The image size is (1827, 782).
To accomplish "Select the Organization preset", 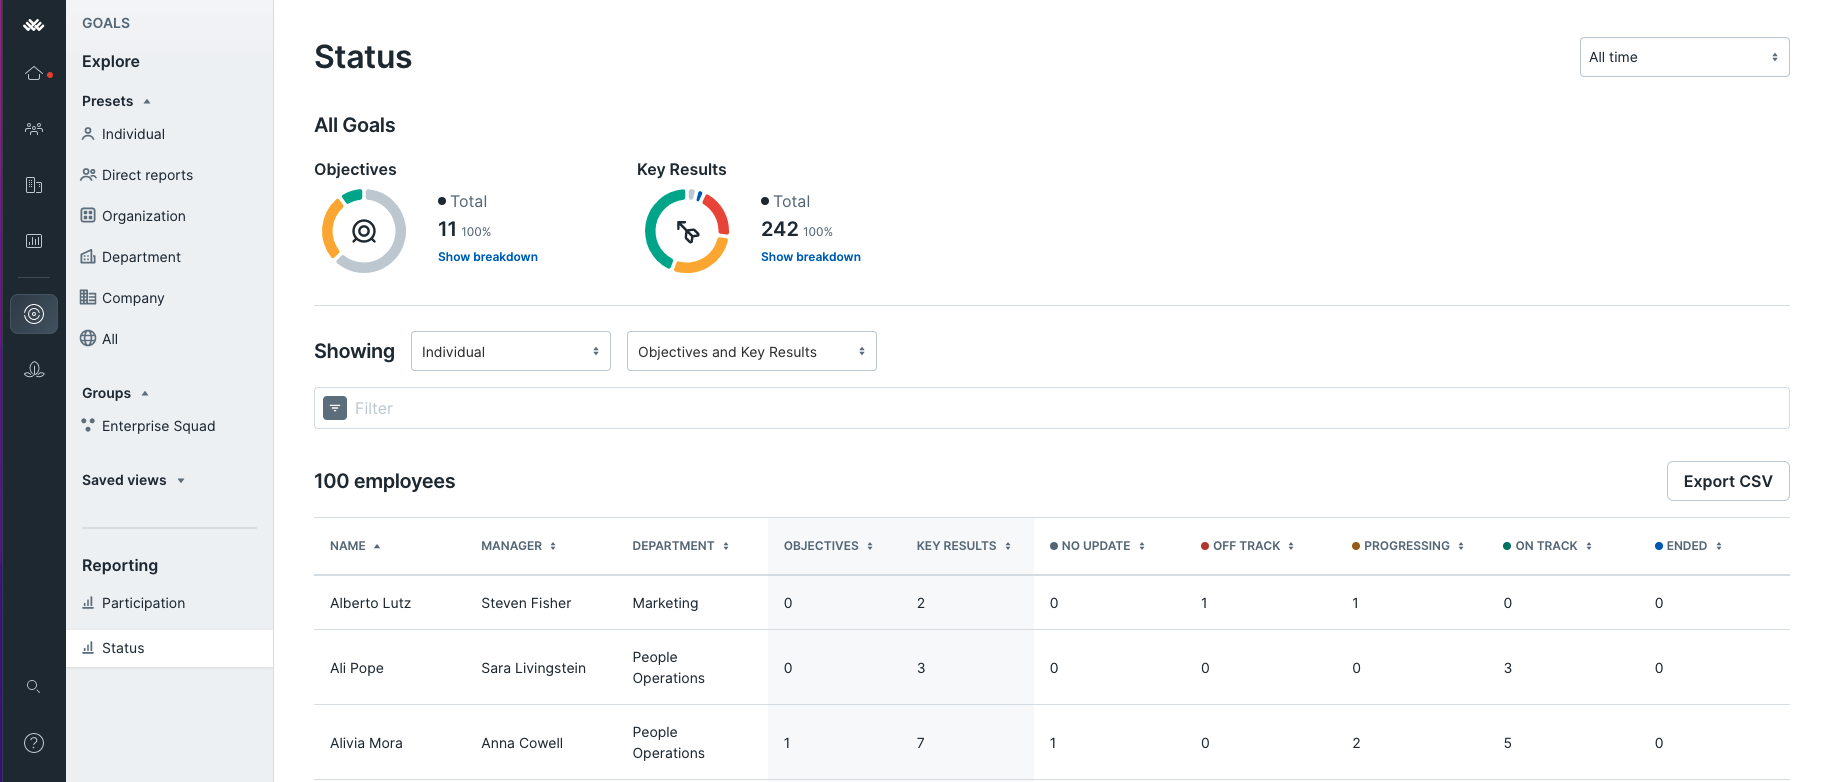I will tap(133, 216).
